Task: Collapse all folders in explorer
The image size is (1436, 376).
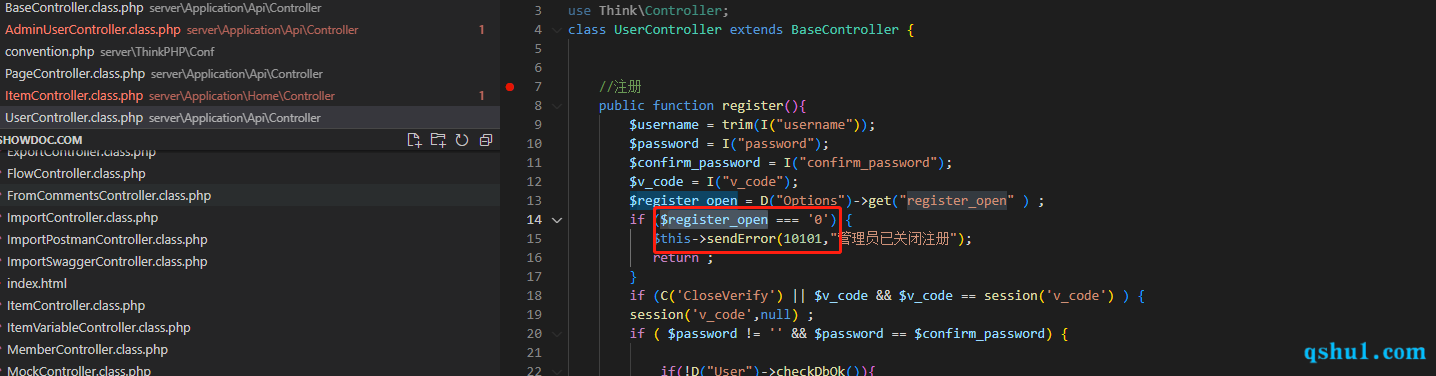Action: tap(486, 140)
